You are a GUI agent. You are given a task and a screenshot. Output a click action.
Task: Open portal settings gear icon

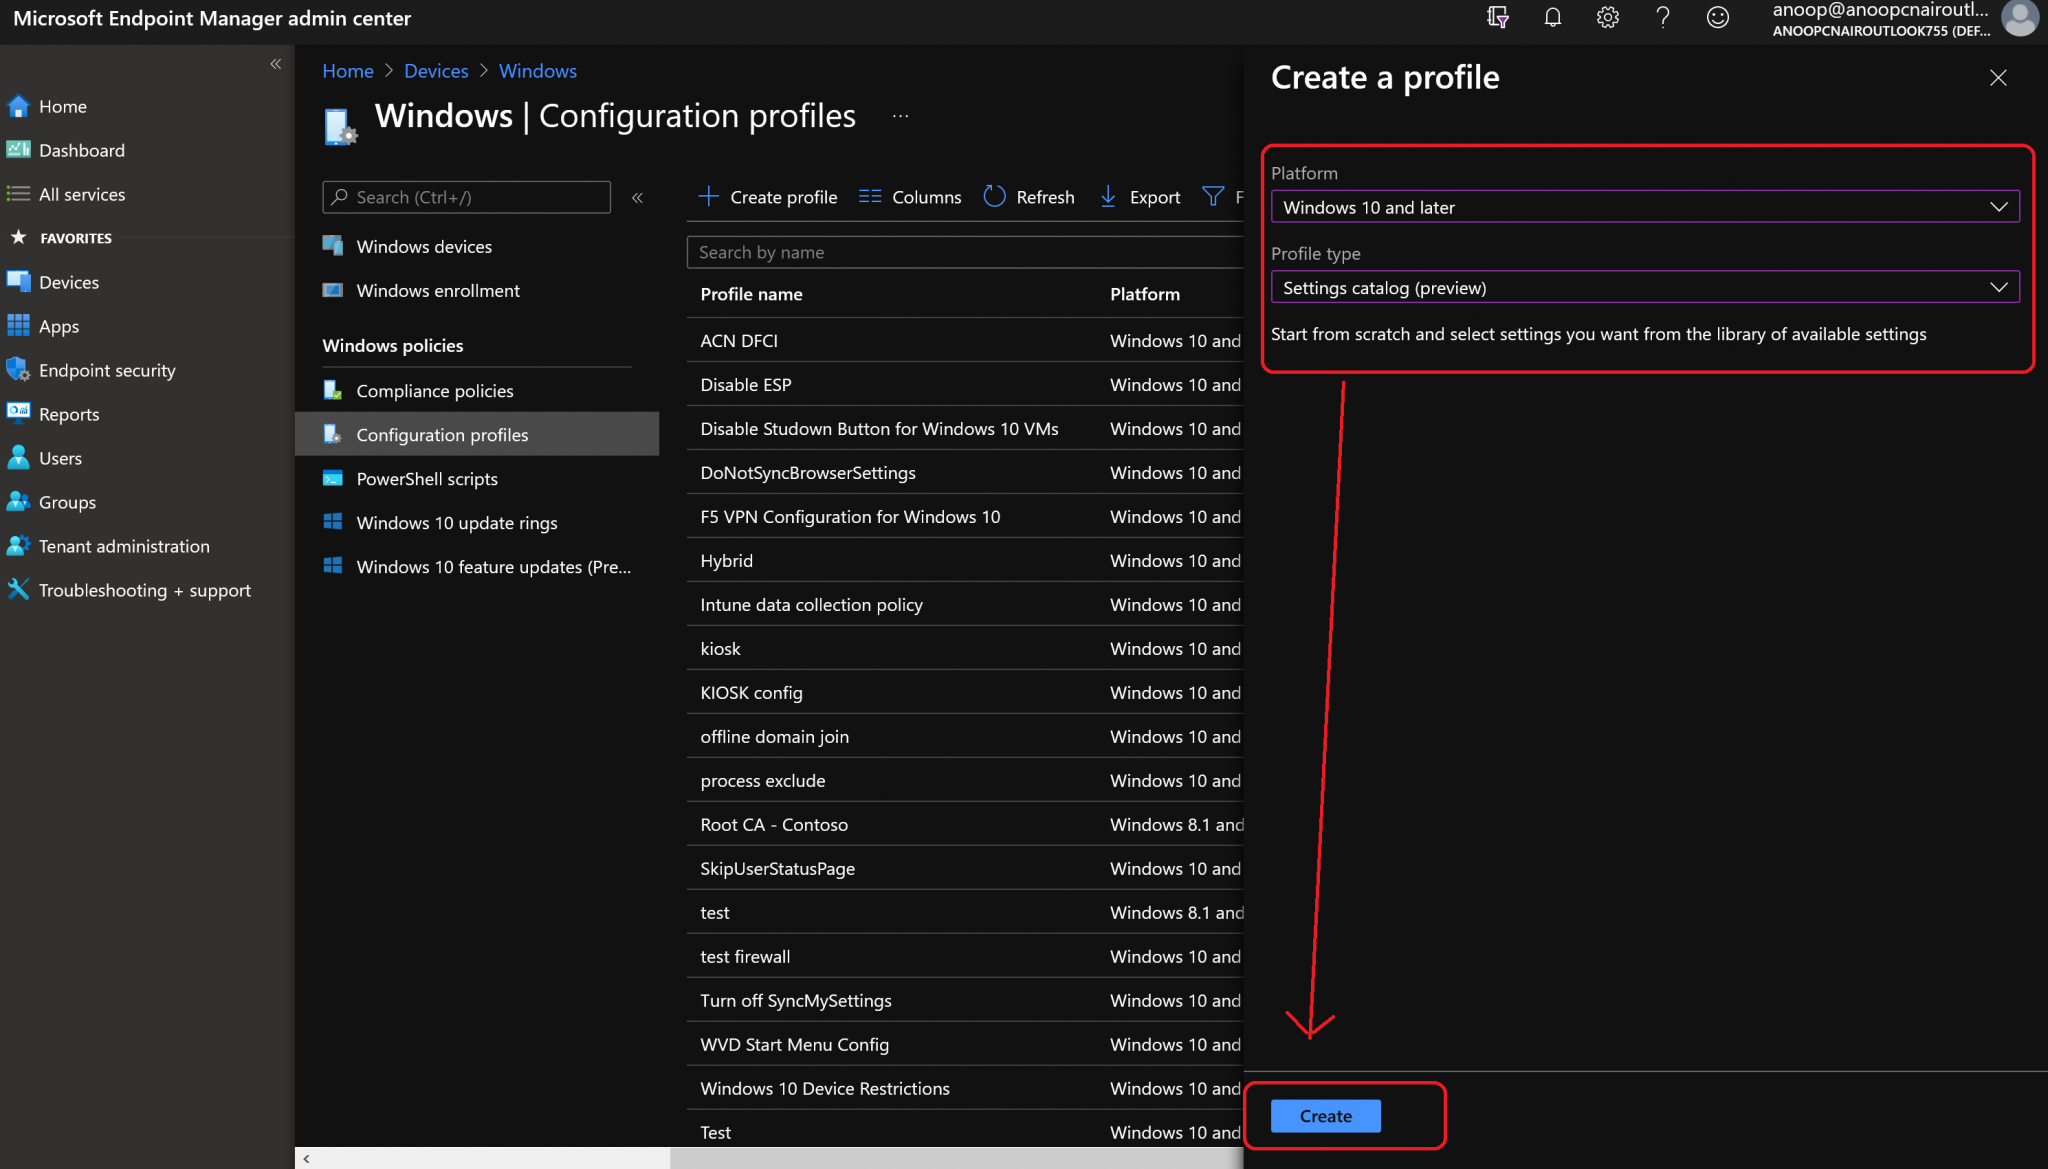tap(1607, 18)
